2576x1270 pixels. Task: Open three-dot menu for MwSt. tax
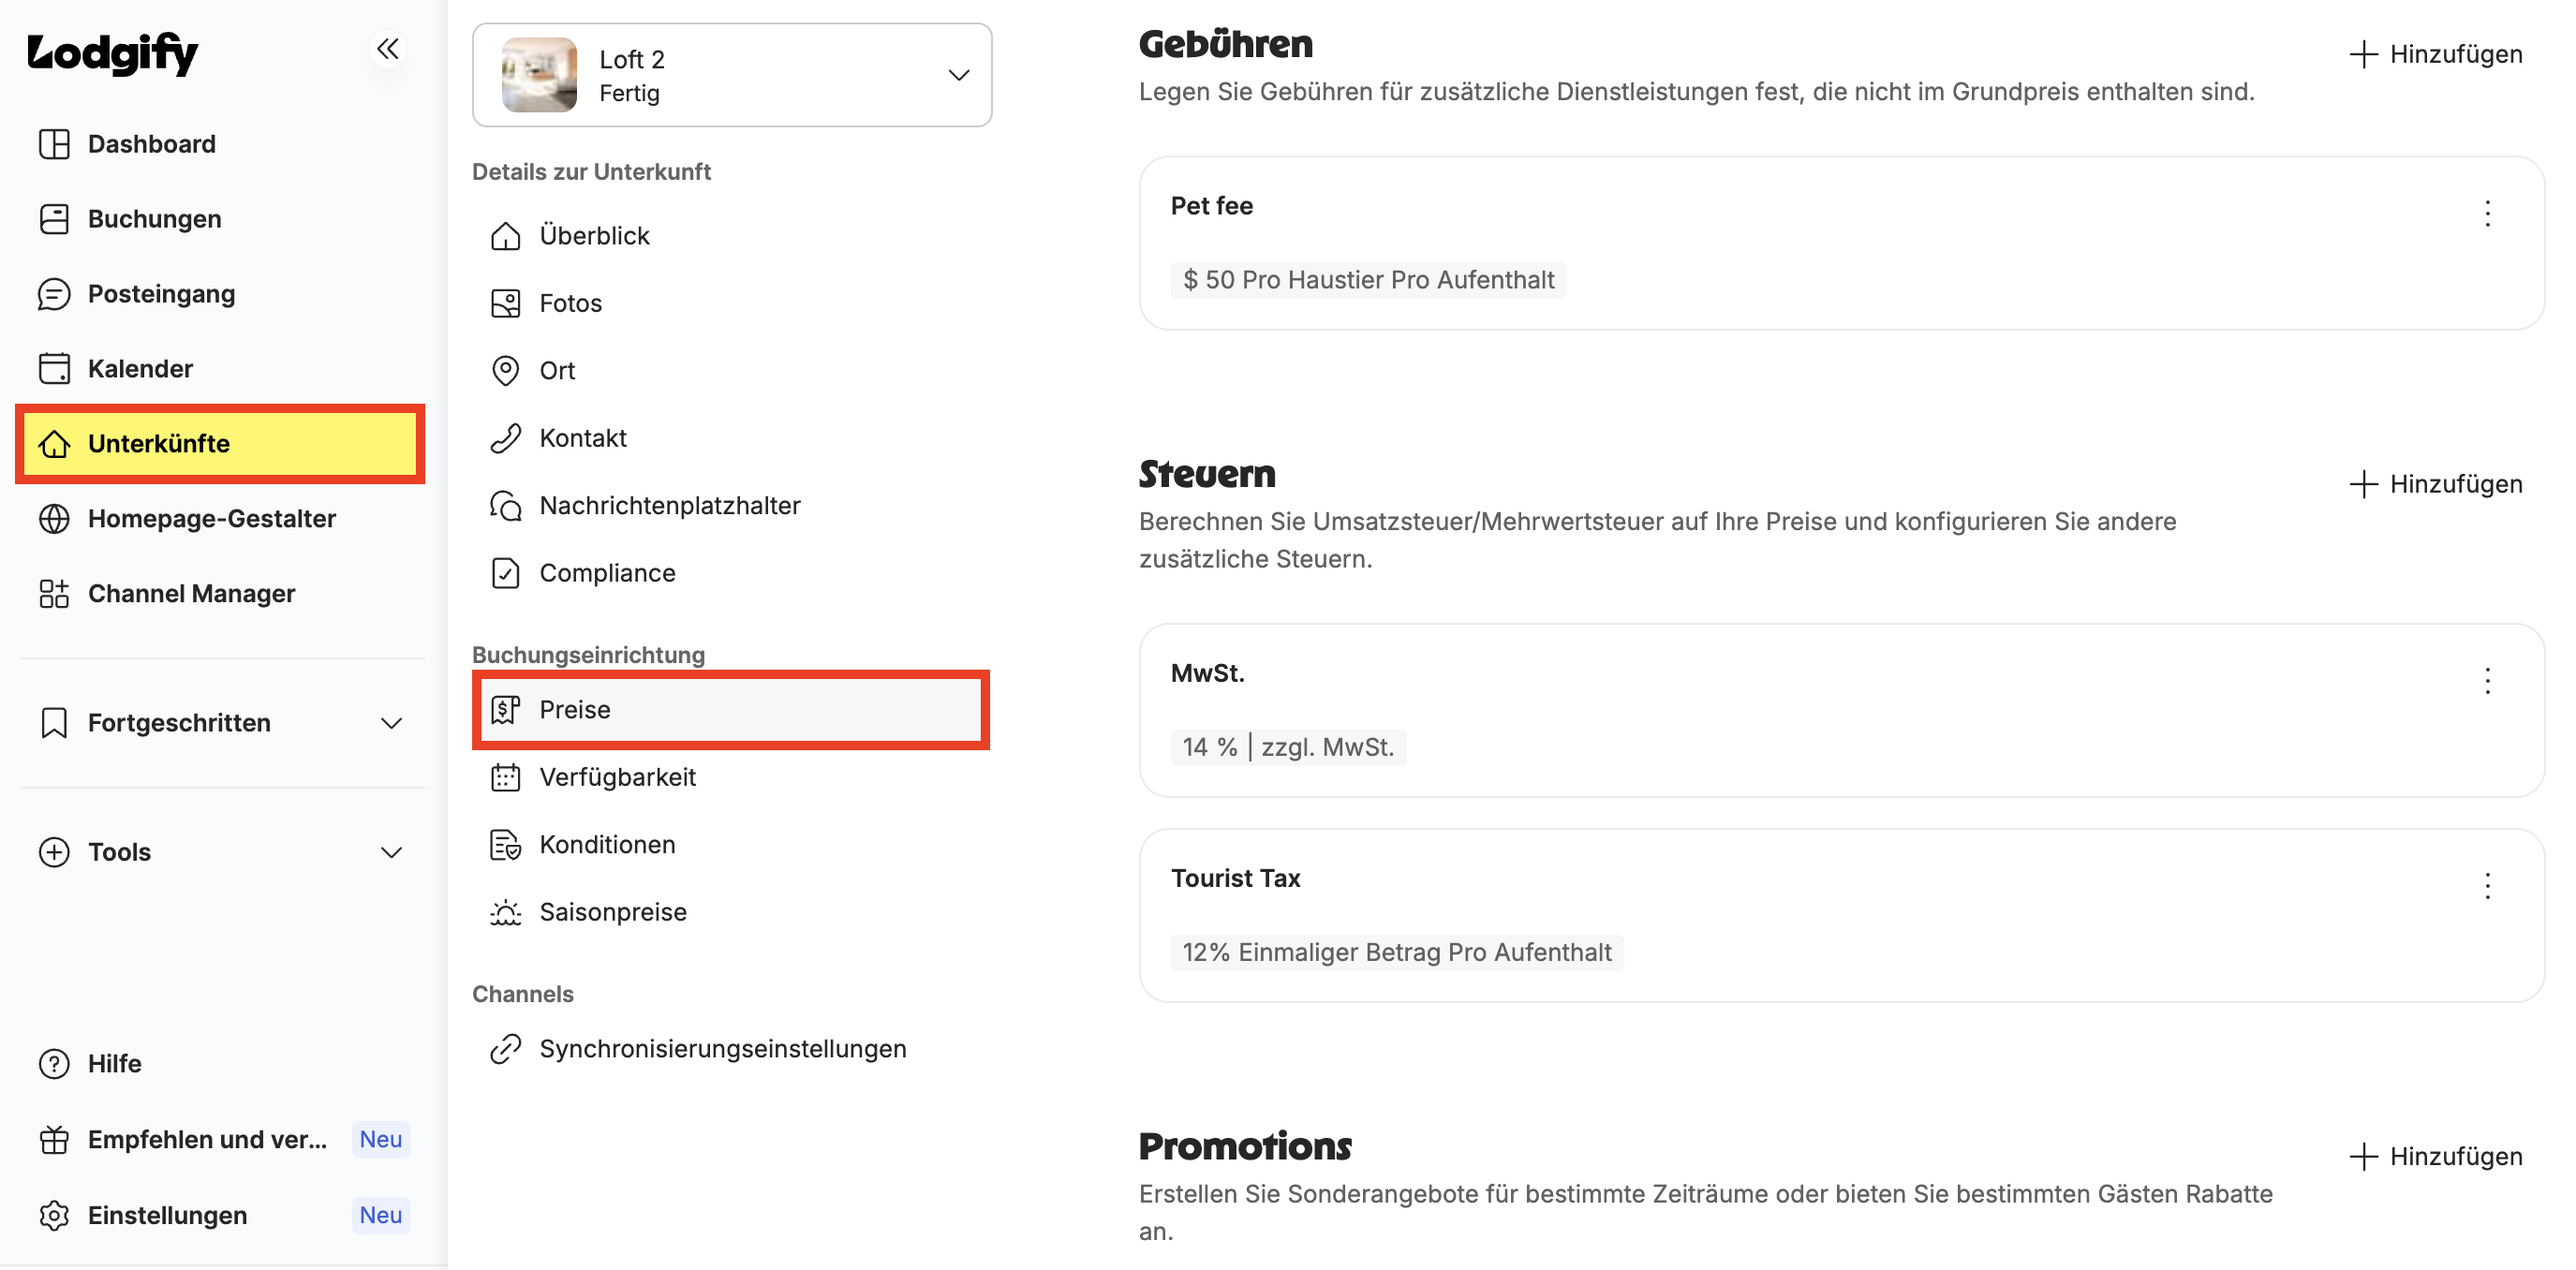pyautogui.click(x=2487, y=681)
